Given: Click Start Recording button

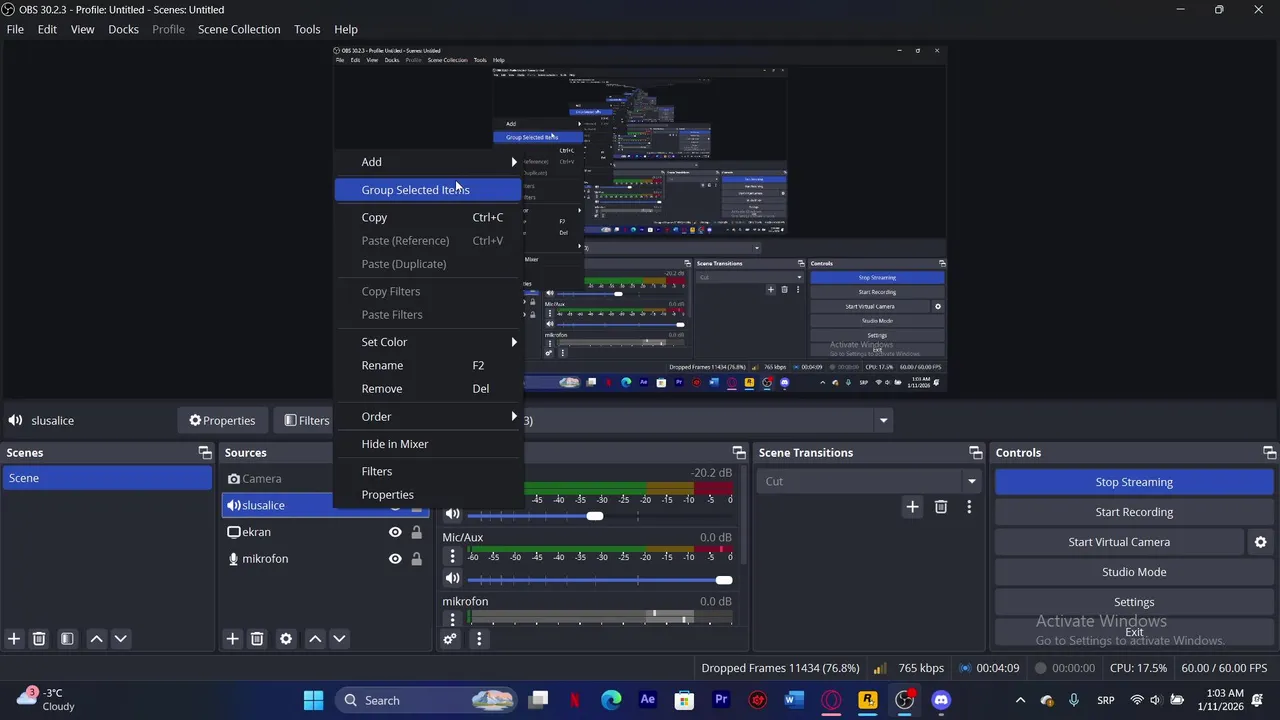Looking at the screenshot, I should click(x=1134, y=512).
